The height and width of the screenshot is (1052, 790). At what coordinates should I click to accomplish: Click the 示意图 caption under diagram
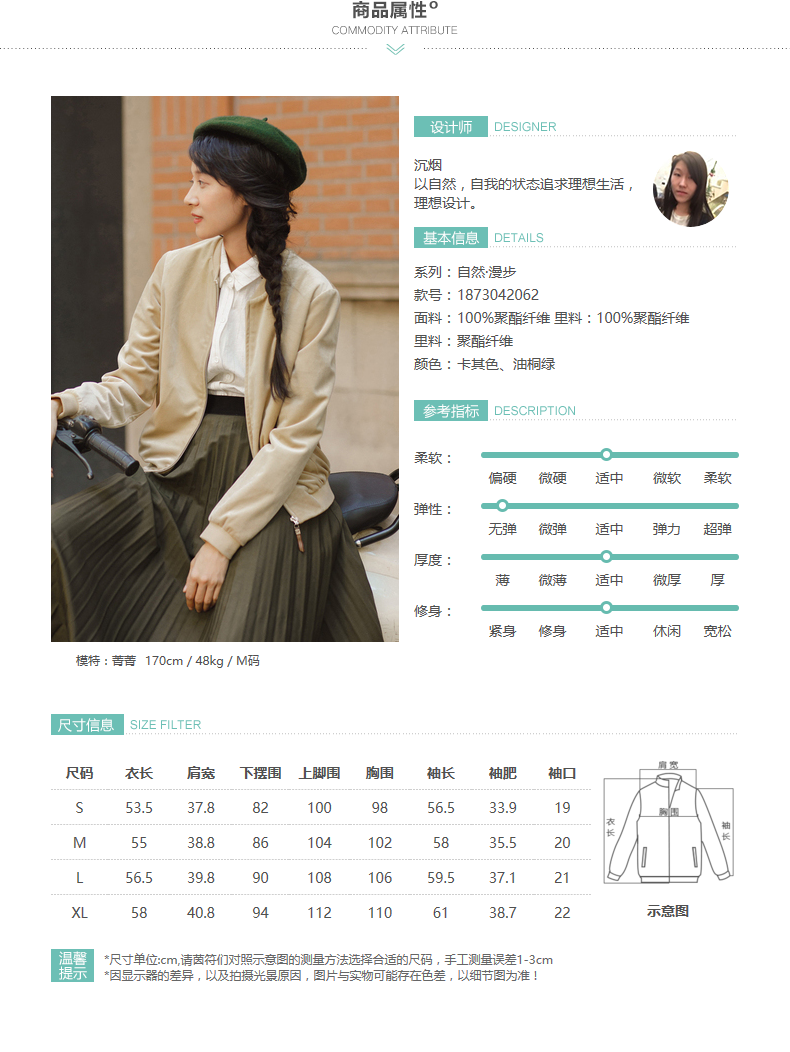668,911
